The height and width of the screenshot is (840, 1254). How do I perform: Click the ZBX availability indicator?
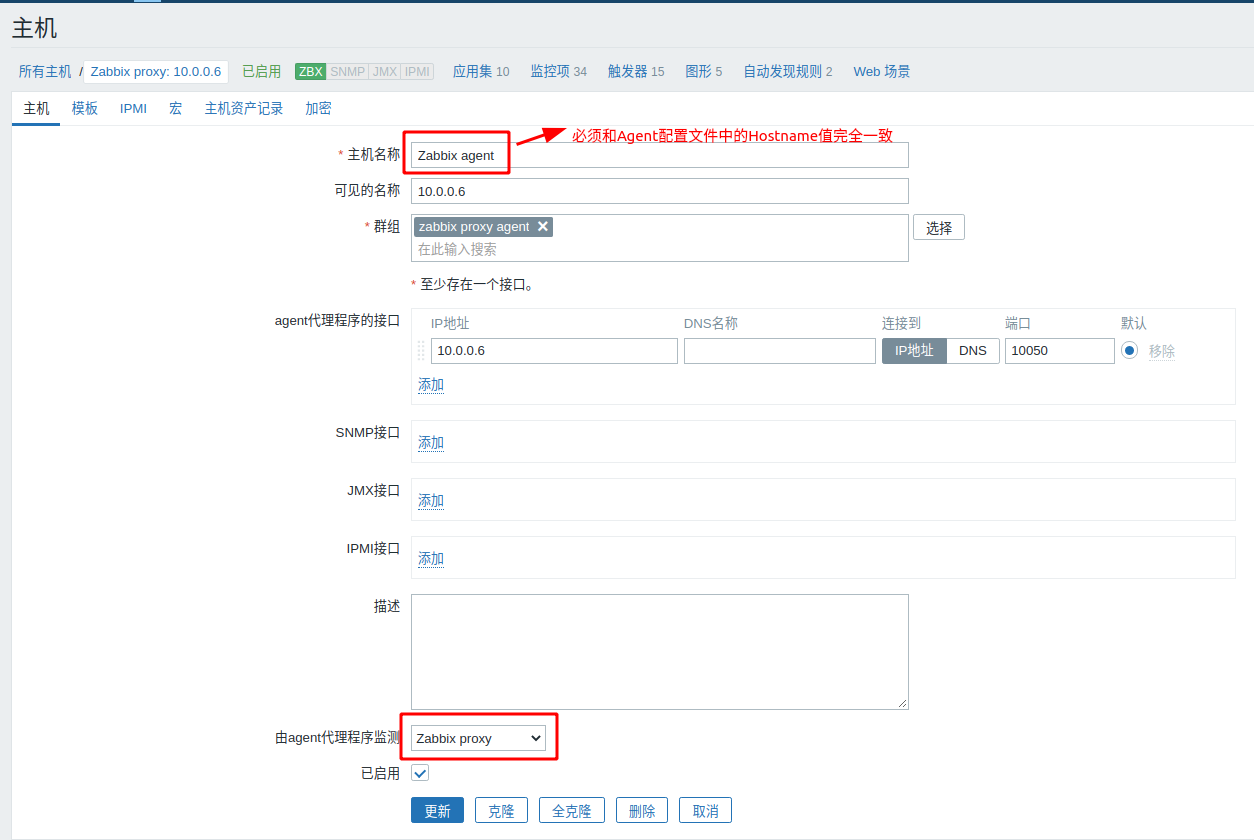[311, 72]
